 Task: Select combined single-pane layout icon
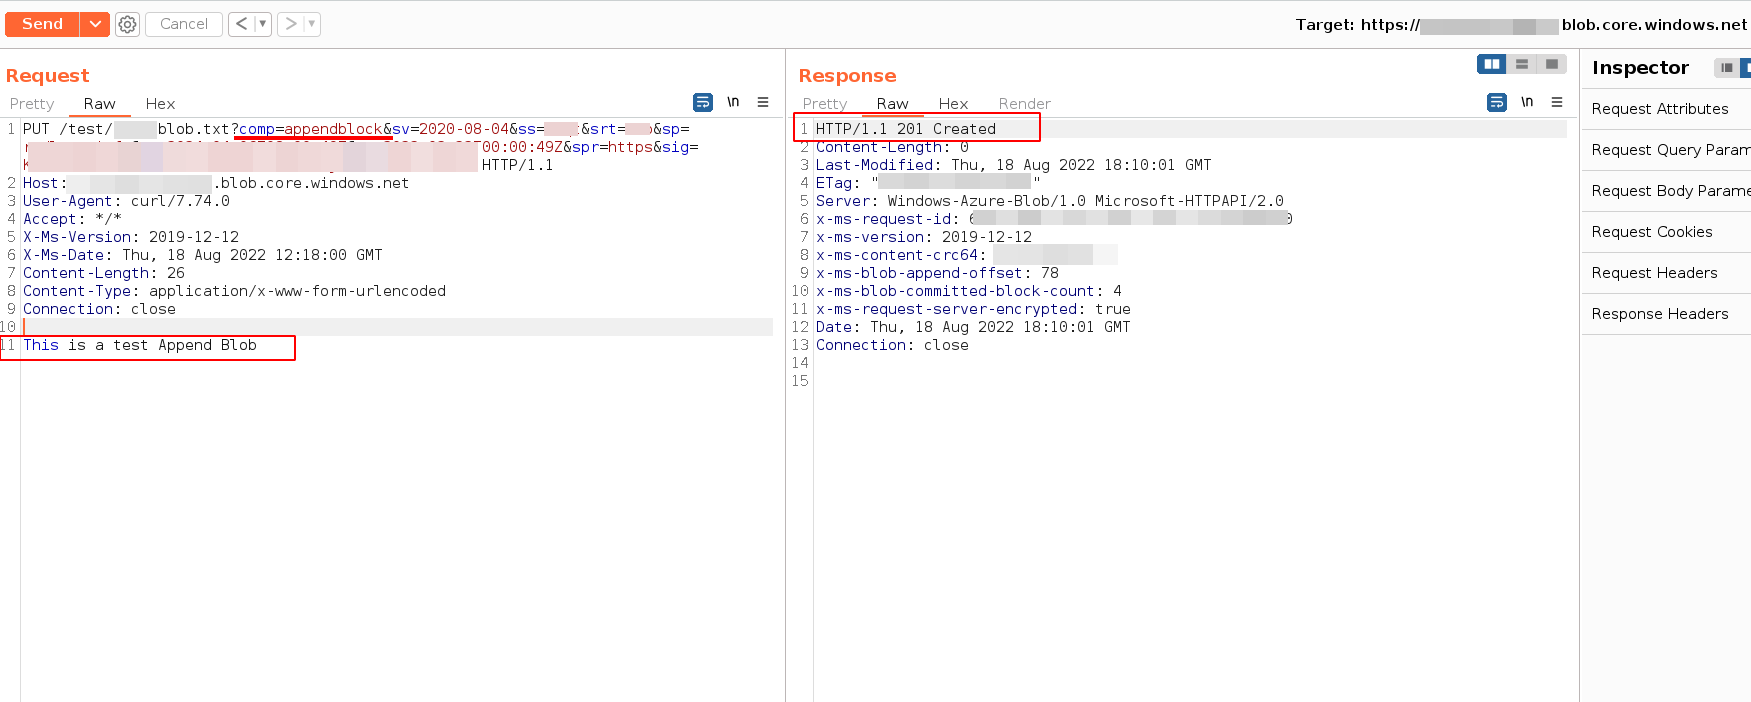(x=1552, y=64)
